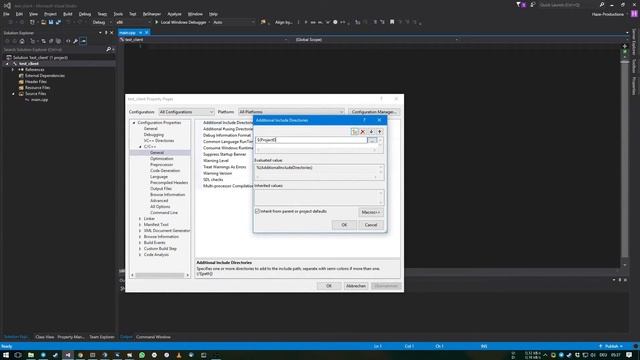Click the help question mark in Additional Include Directories
Screen dimensions: 640x360
coord(364,120)
